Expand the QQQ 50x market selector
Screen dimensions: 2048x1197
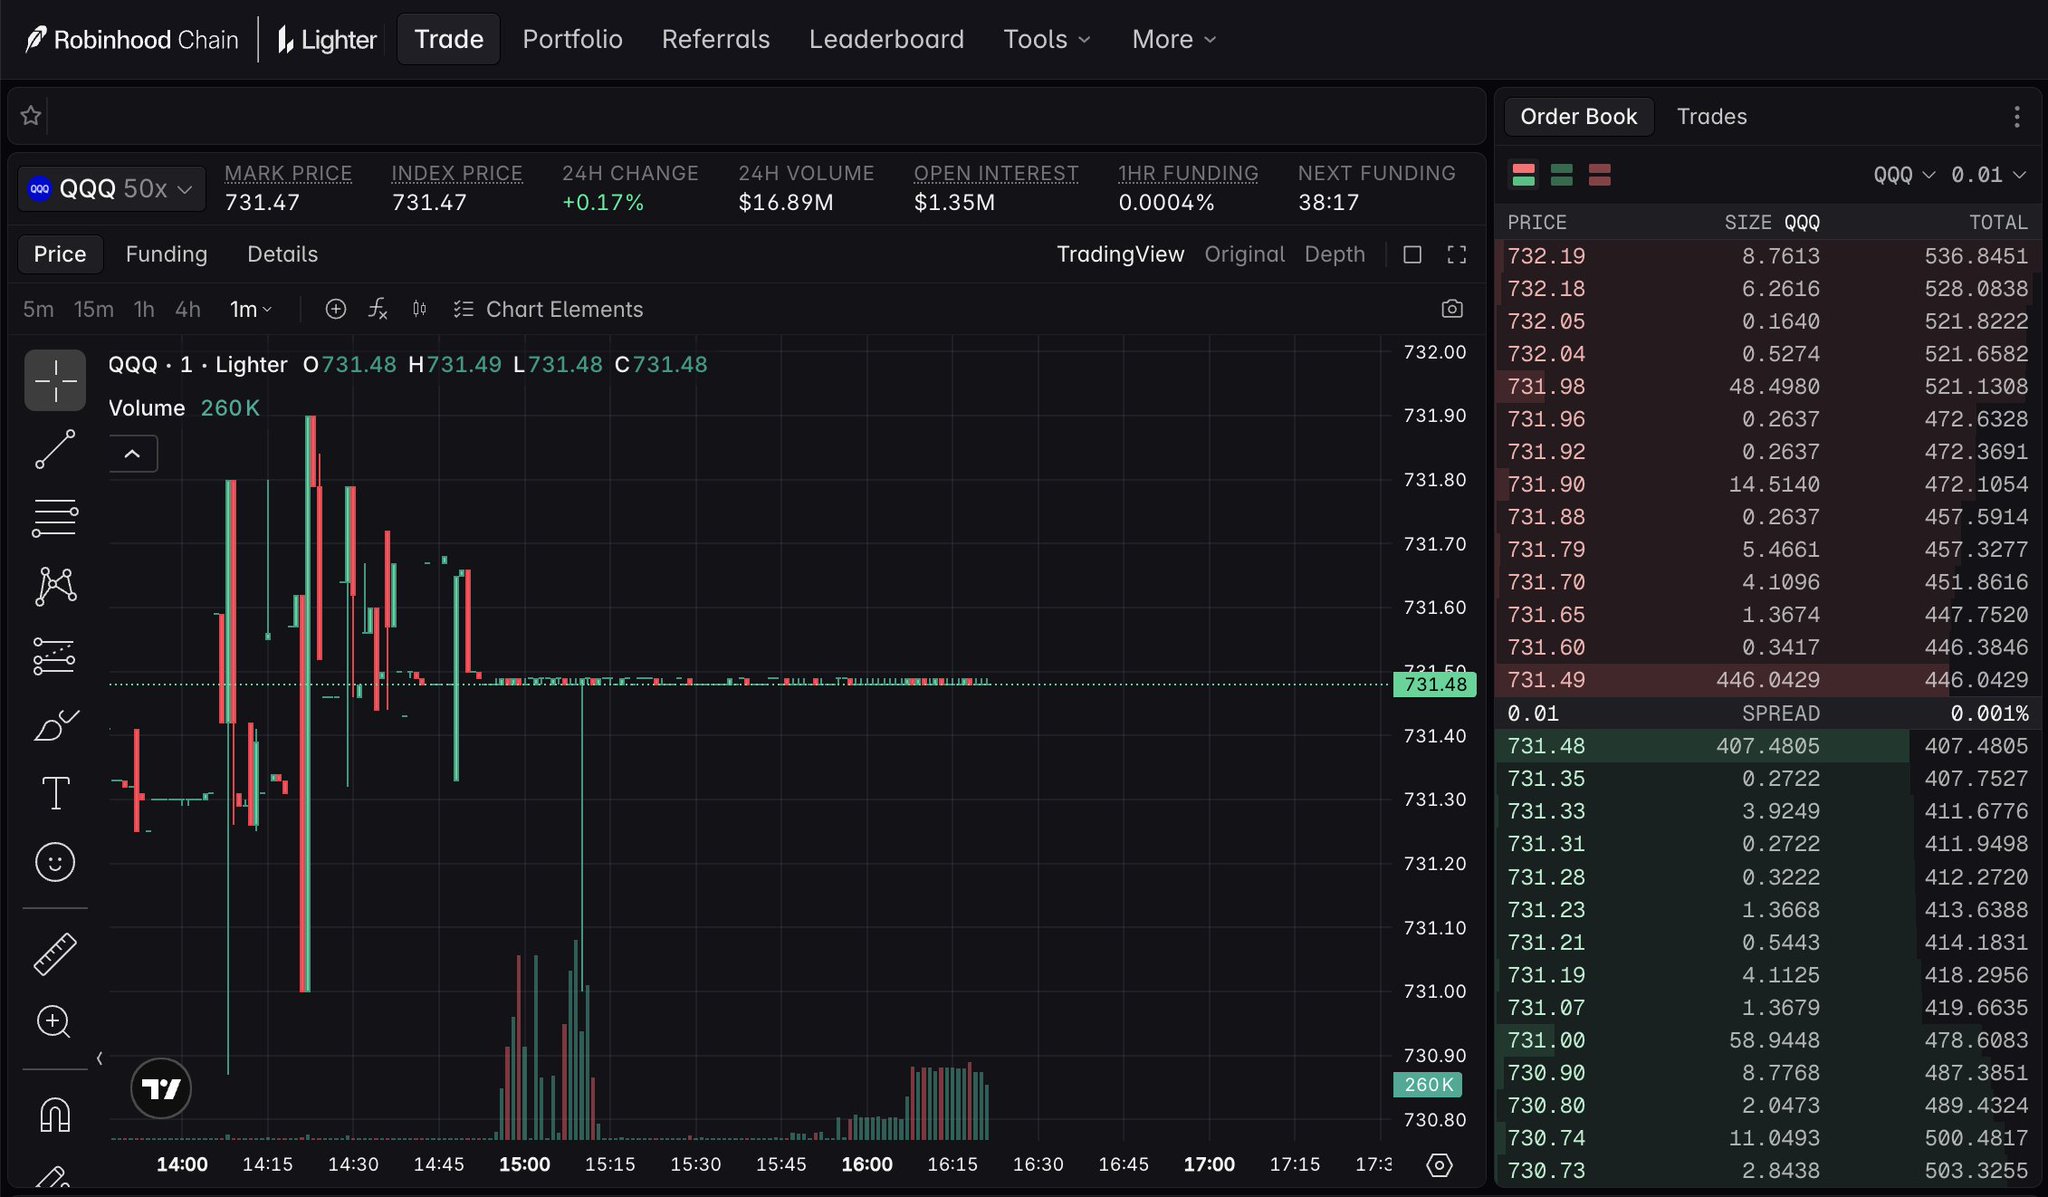coord(112,188)
